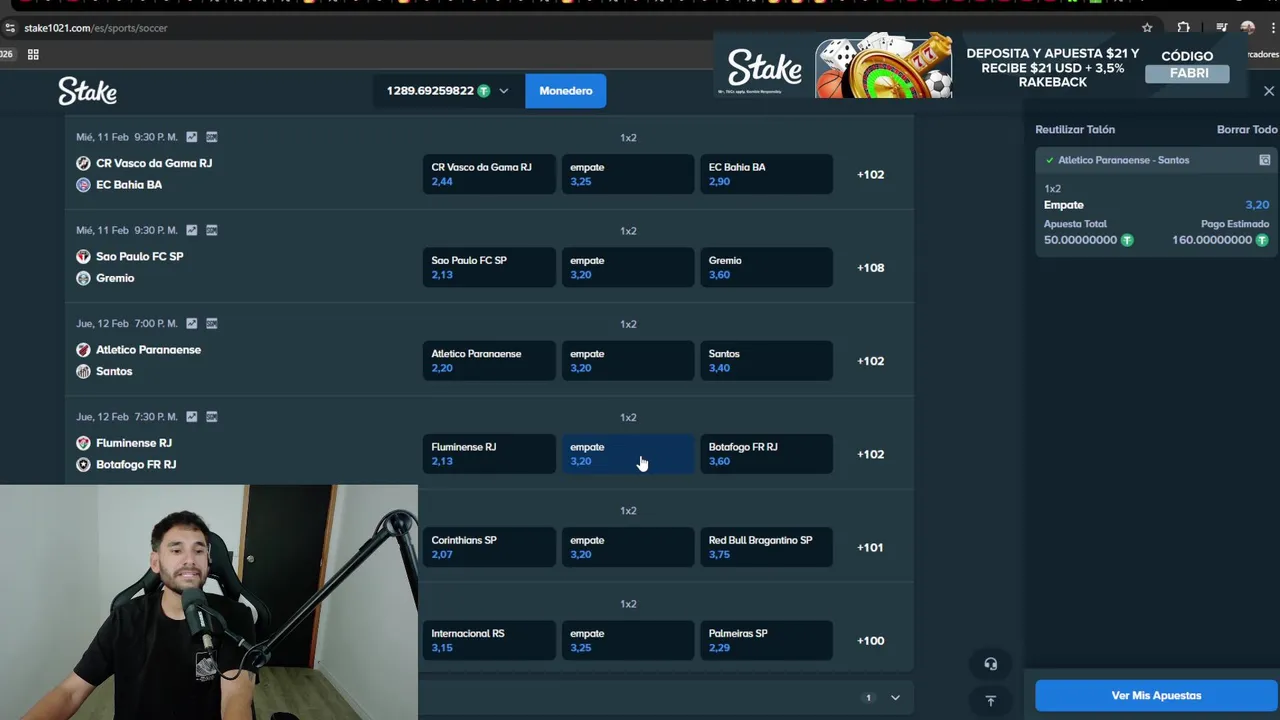1280x720 pixels.
Task: Select Sao Paulo FC SP odds 2,13
Action: coord(489,267)
